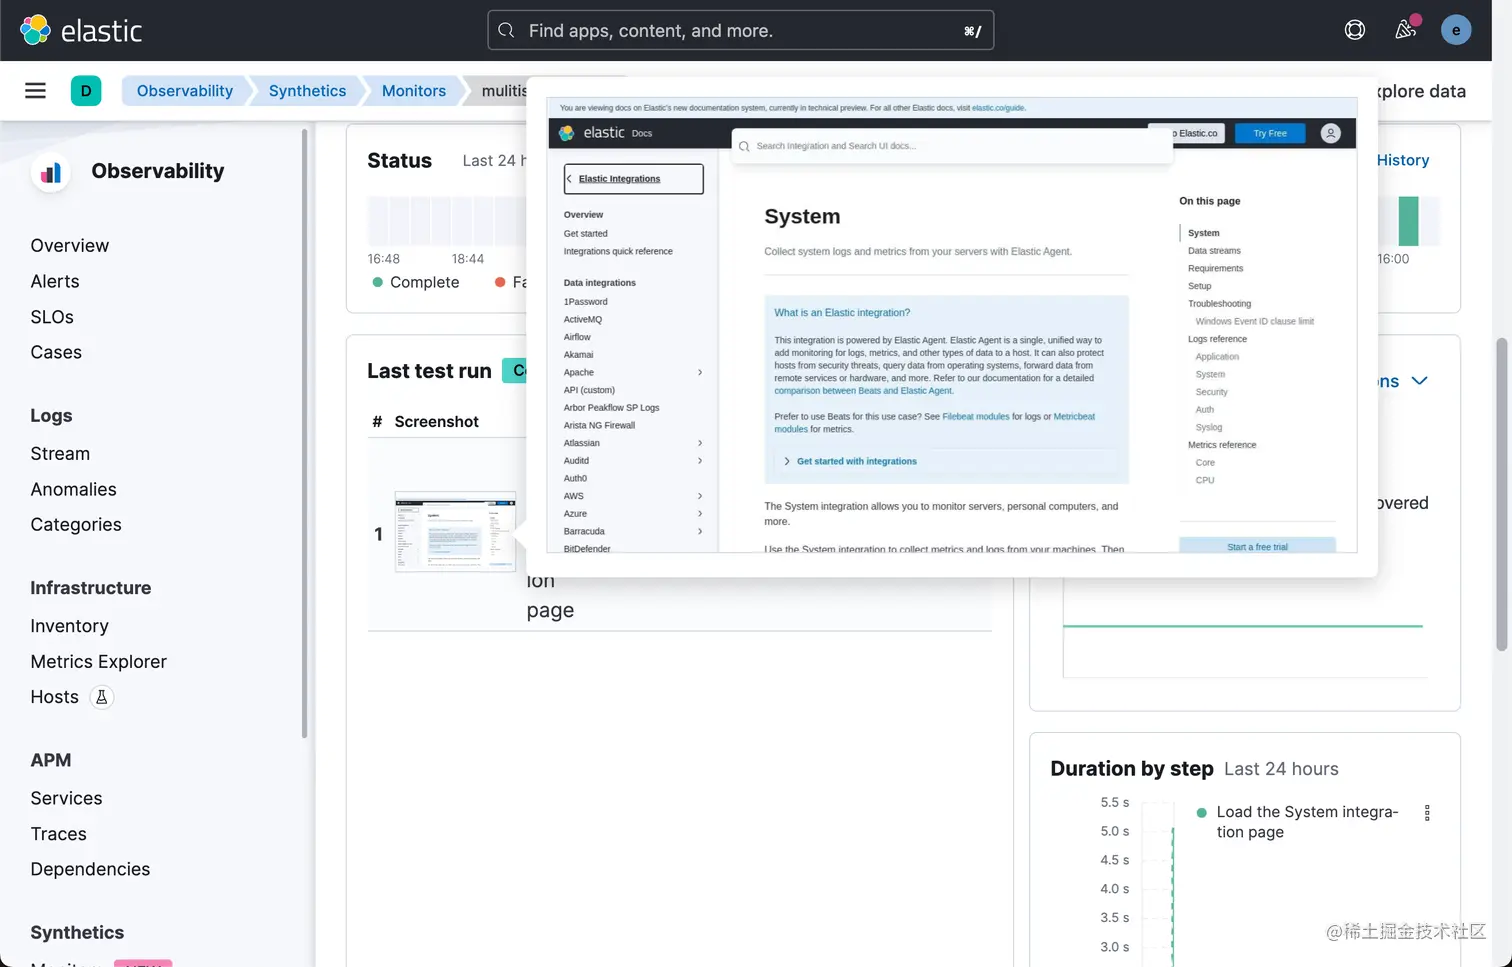Click the beaker icon beside Hosts
Viewport: 1512px width, 967px height.
tap(102, 697)
